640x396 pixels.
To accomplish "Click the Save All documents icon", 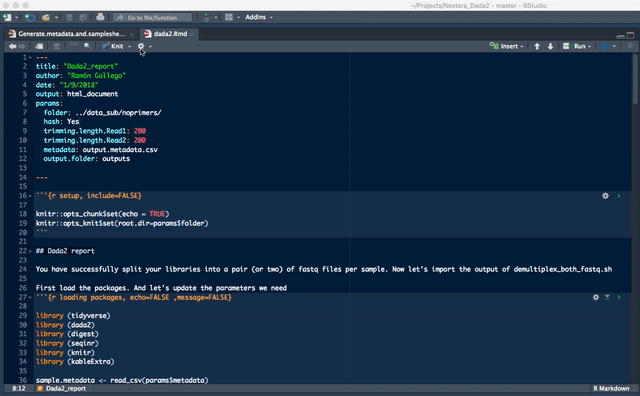I will pyautogui.click(x=83, y=17).
